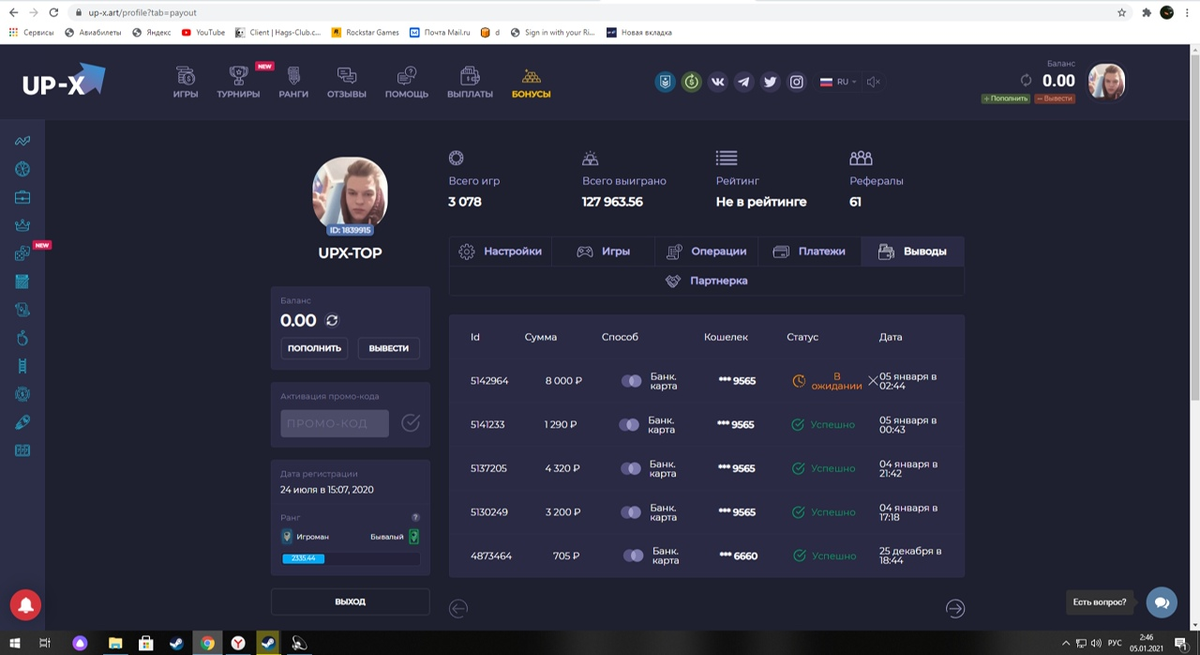Open the ТУРНИРЫ section in the header
The image size is (1200, 655).
pos(238,82)
